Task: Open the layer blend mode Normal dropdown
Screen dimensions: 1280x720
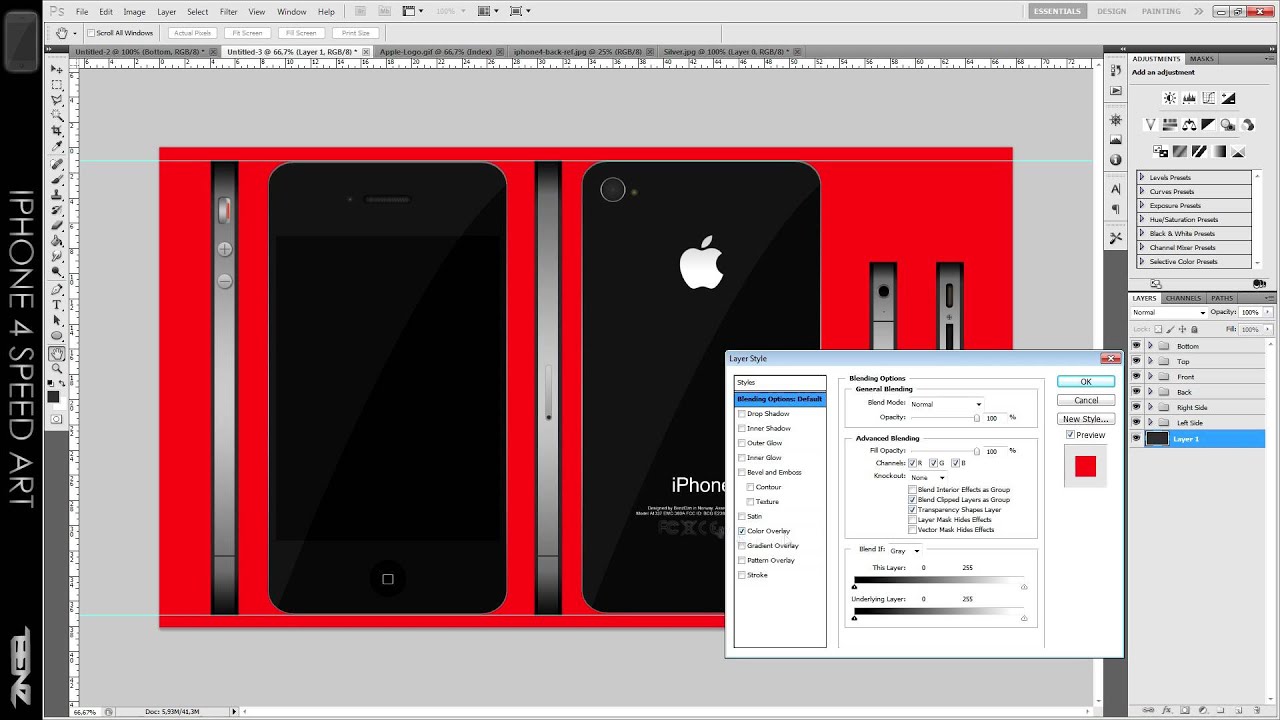Action: point(1169,312)
